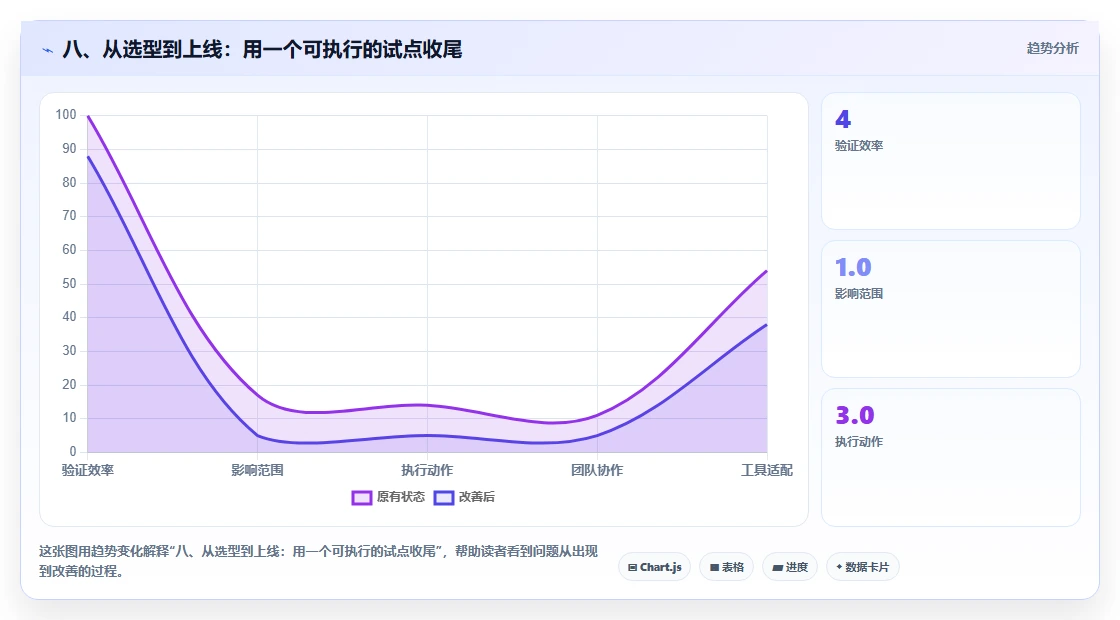This screenshot has height=620, width=1120.
Task: Open the 验证效率 data card
Action: point(951,161)
